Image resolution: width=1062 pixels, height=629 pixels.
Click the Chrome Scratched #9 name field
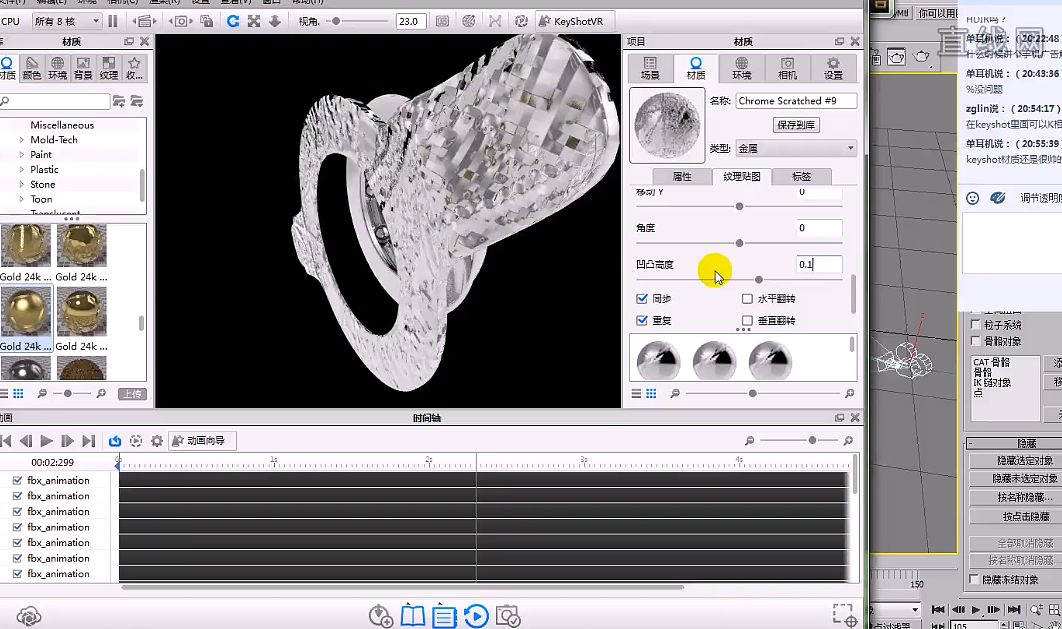click(x=796, y=101)
